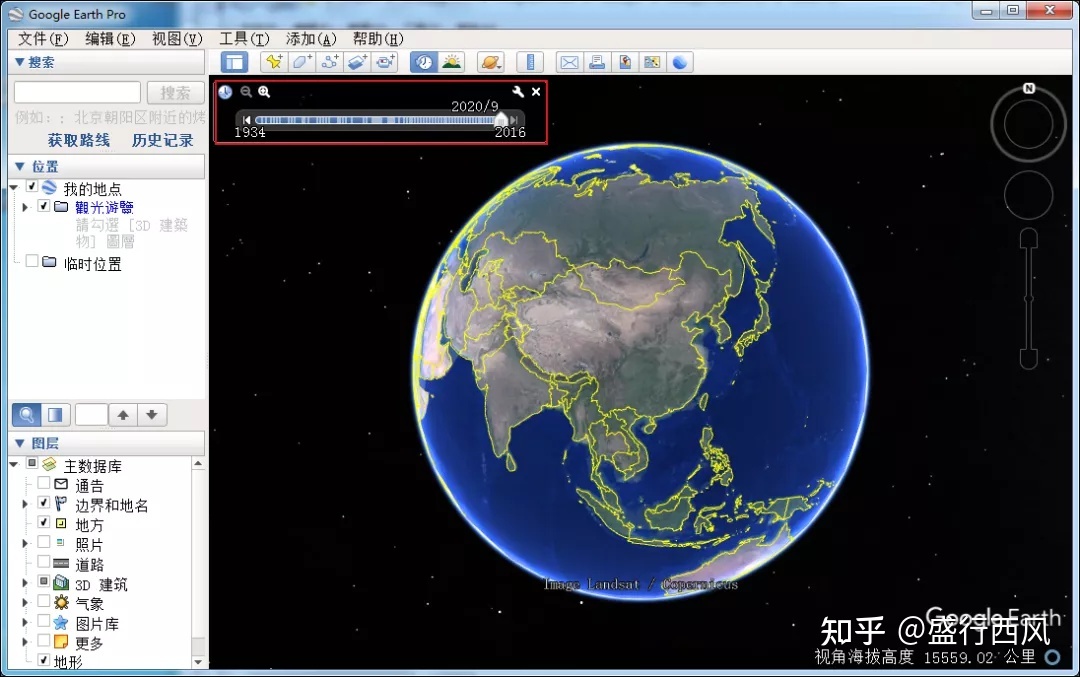Add a path using the toolbar icon

(330, 63)
